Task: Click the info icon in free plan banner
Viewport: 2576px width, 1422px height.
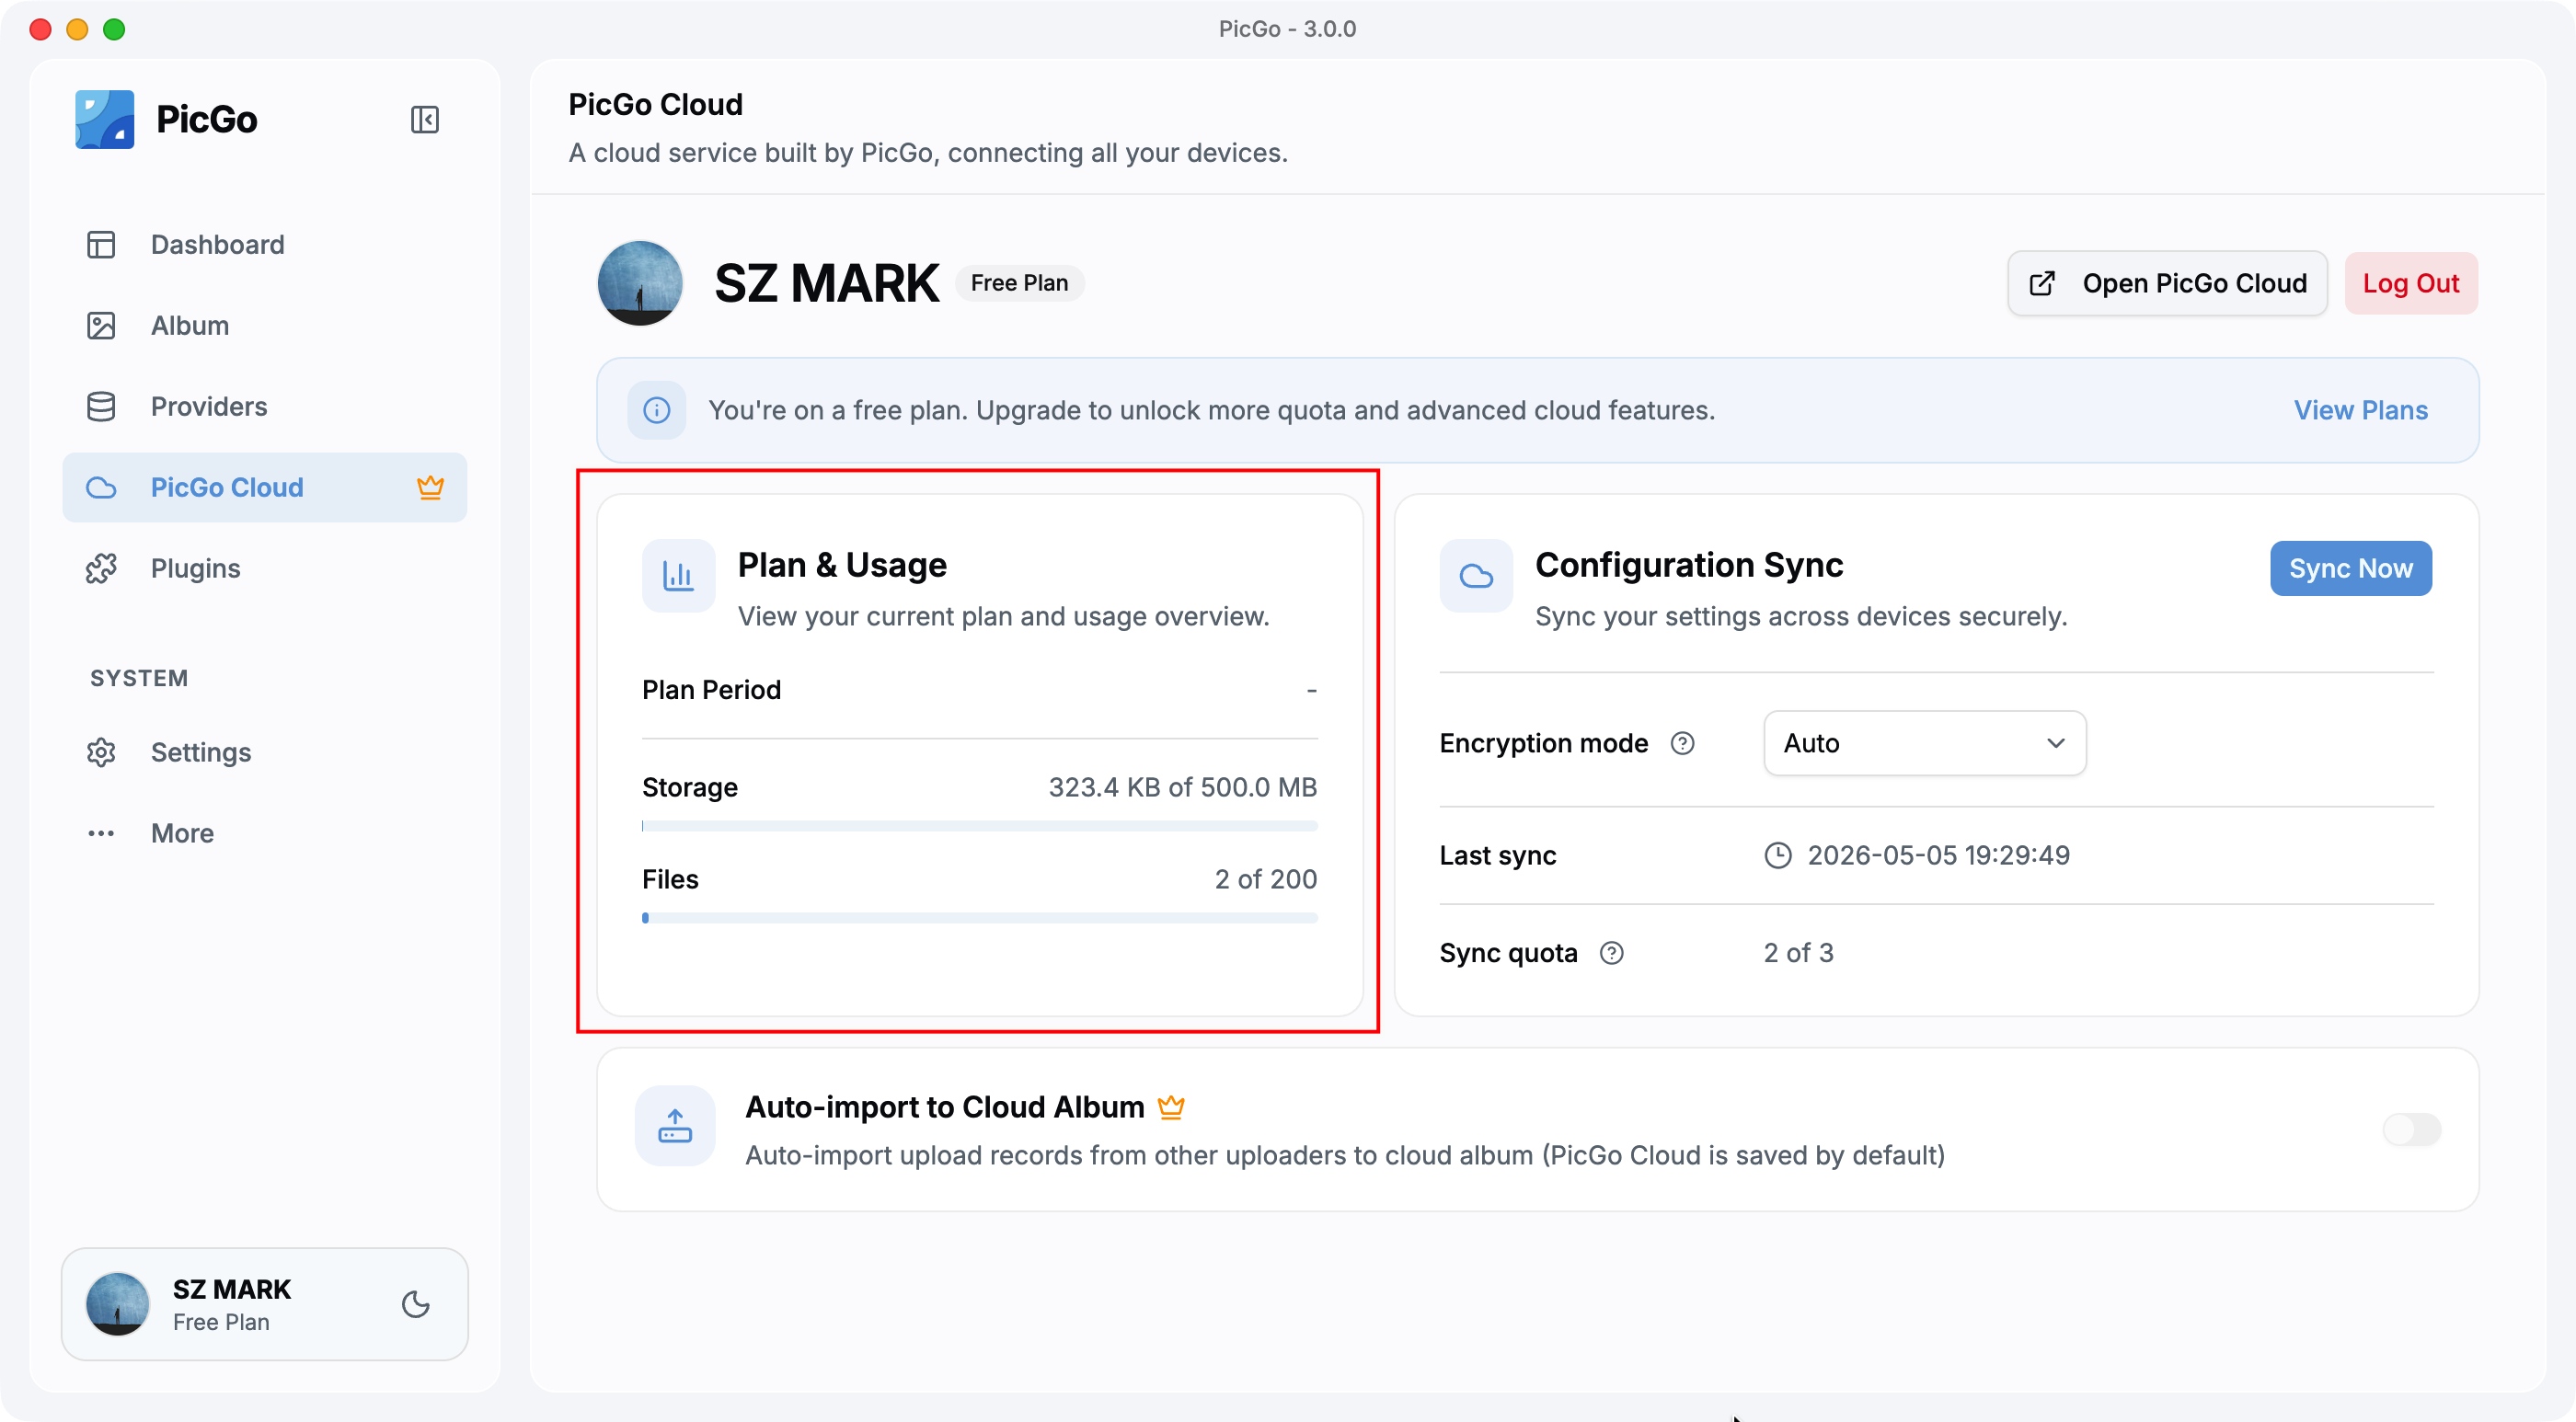Action: click(657, 410)
